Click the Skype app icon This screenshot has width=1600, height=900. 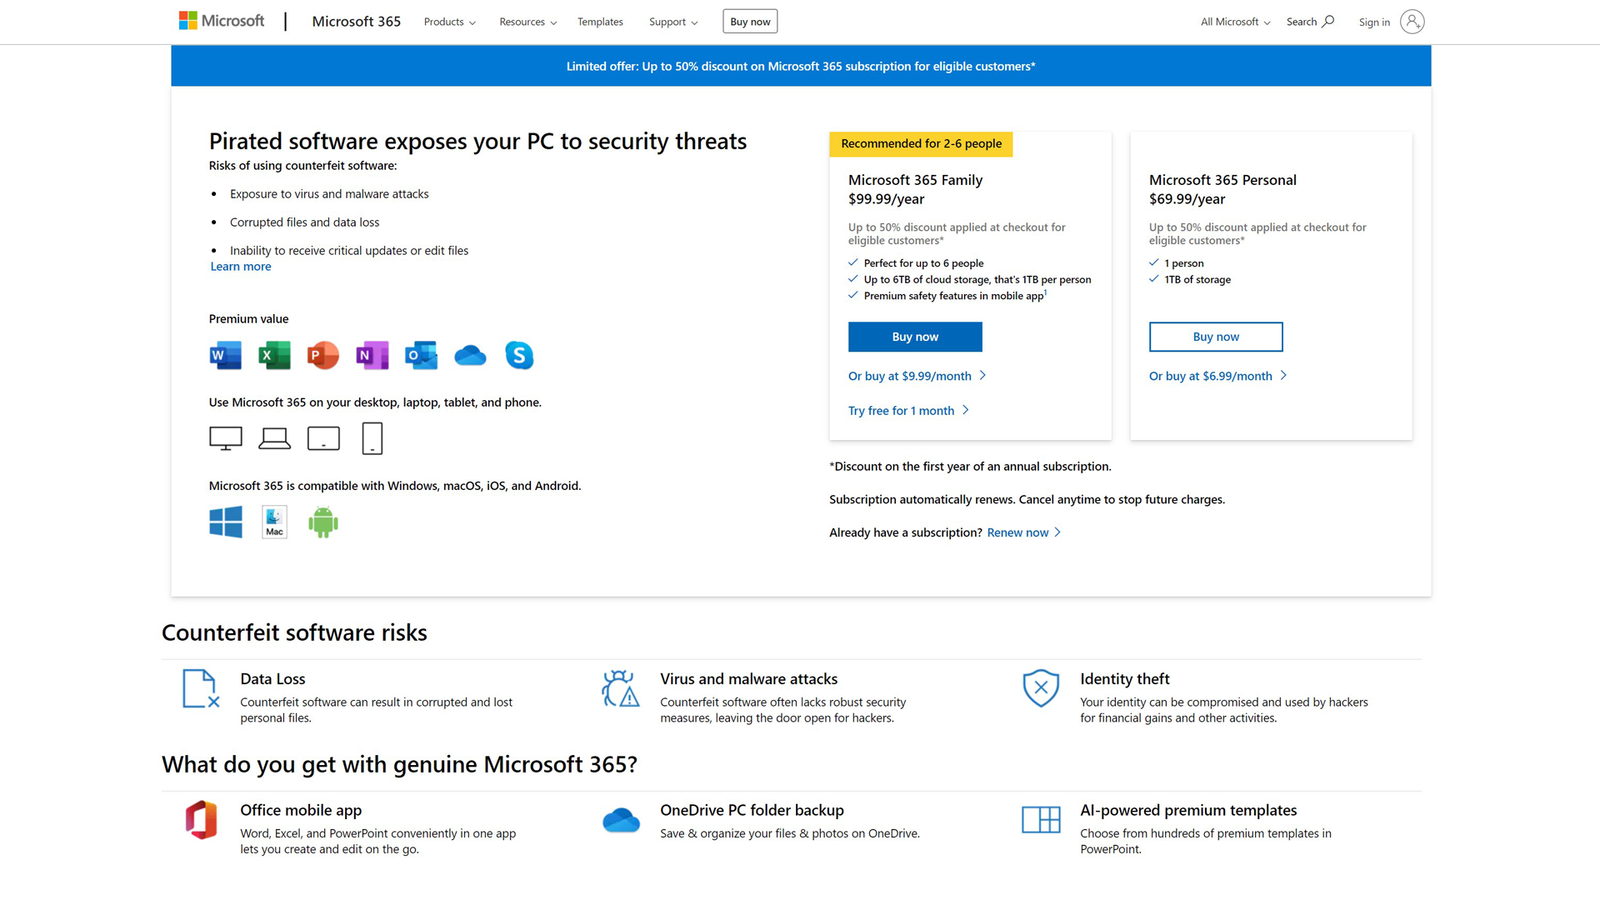point(519,355)
